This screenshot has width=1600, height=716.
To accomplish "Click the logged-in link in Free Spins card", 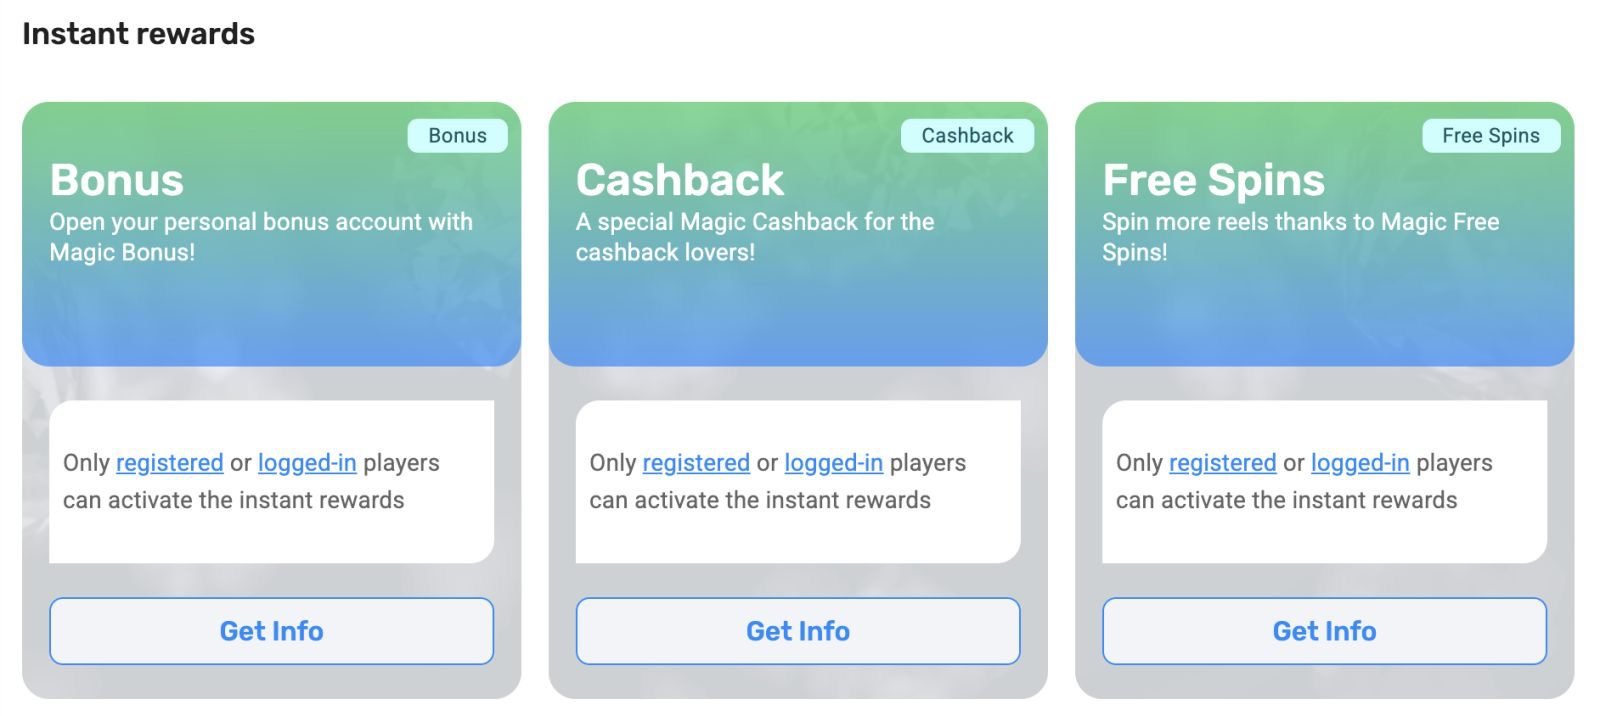I will click(x=1360, y=462).
